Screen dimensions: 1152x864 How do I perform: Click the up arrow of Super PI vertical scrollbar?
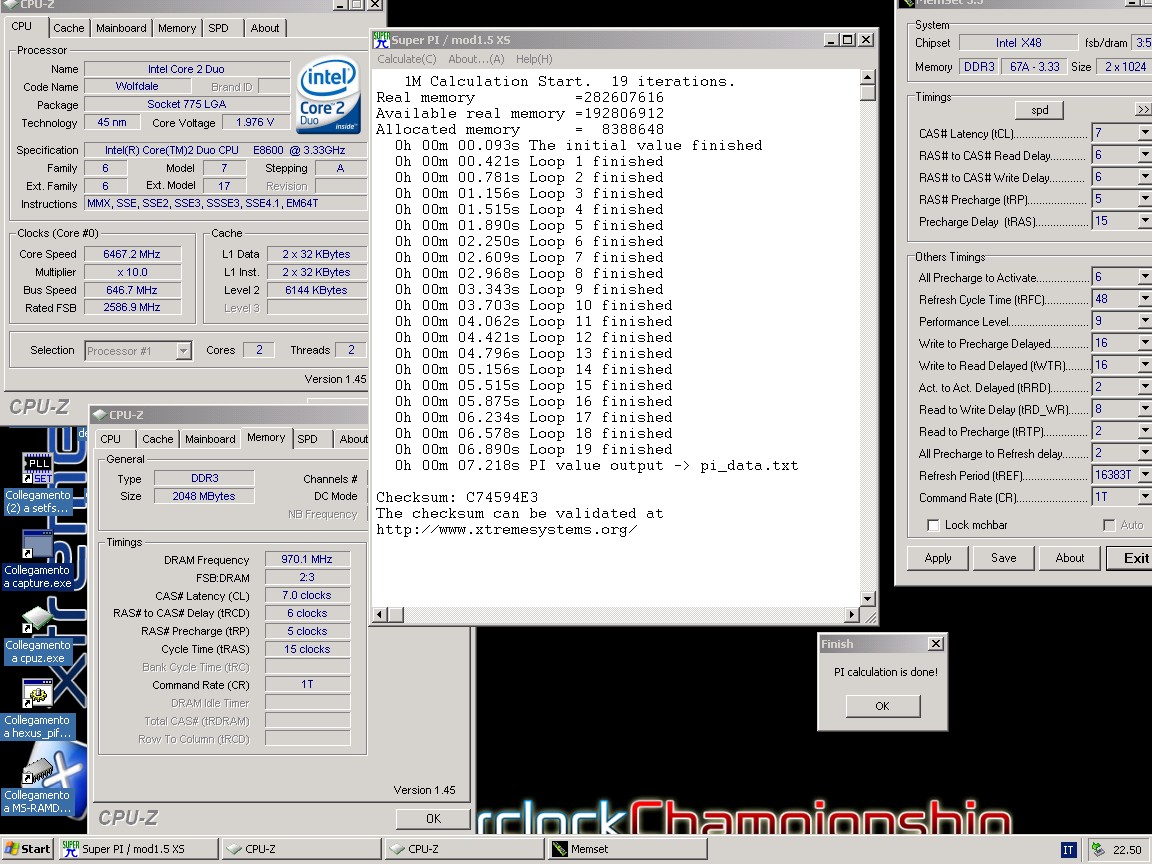pos(867,77)
